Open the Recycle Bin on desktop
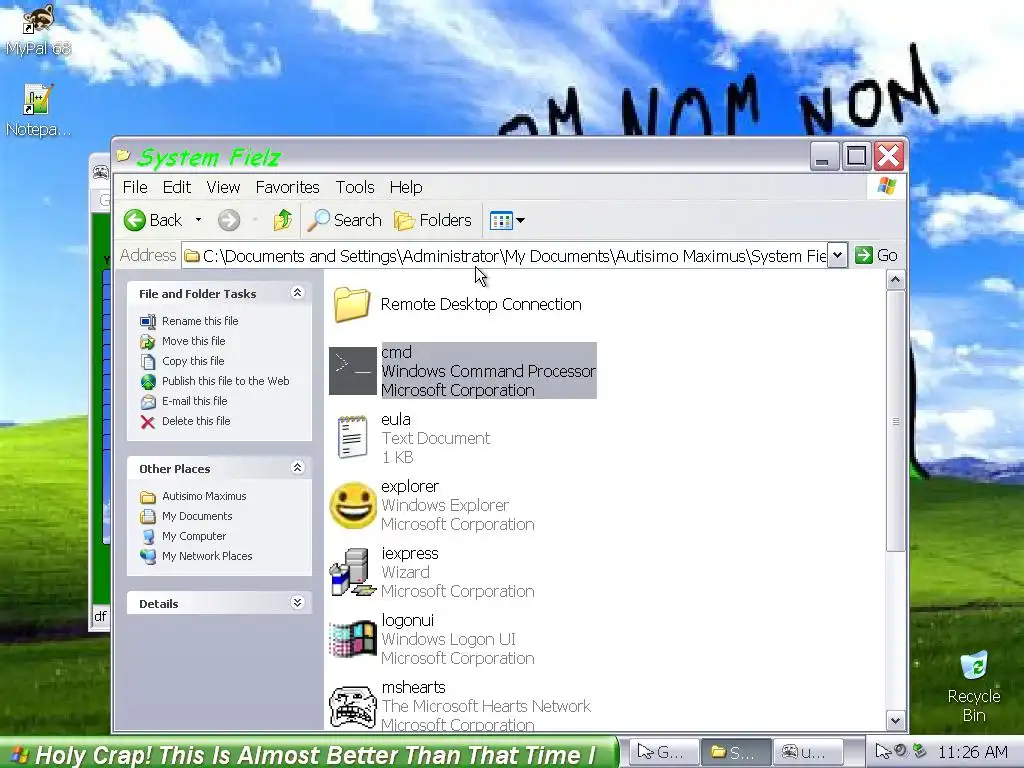1024x768 pixels. tap(974, 686)
